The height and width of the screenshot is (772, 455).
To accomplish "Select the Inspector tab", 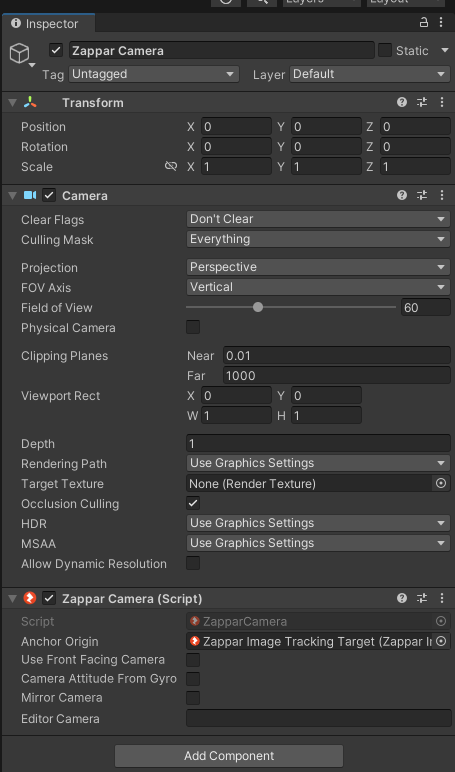I will [x=48, y=23].
